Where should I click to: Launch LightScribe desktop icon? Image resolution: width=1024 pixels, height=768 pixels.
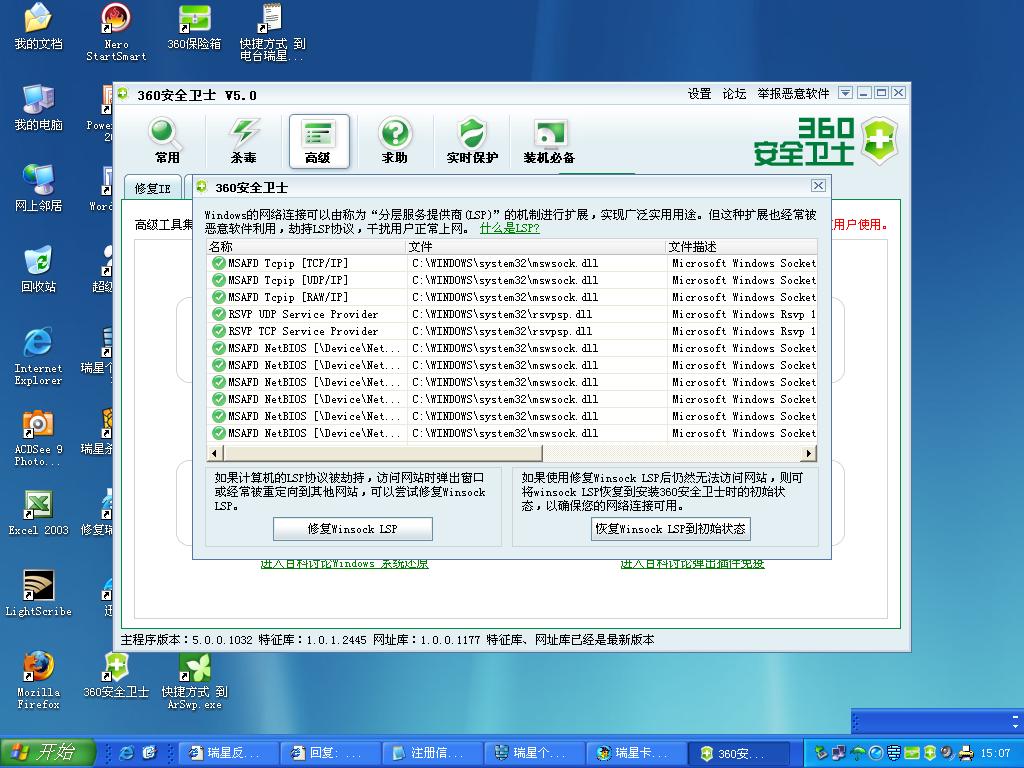[x=39, y=594]
